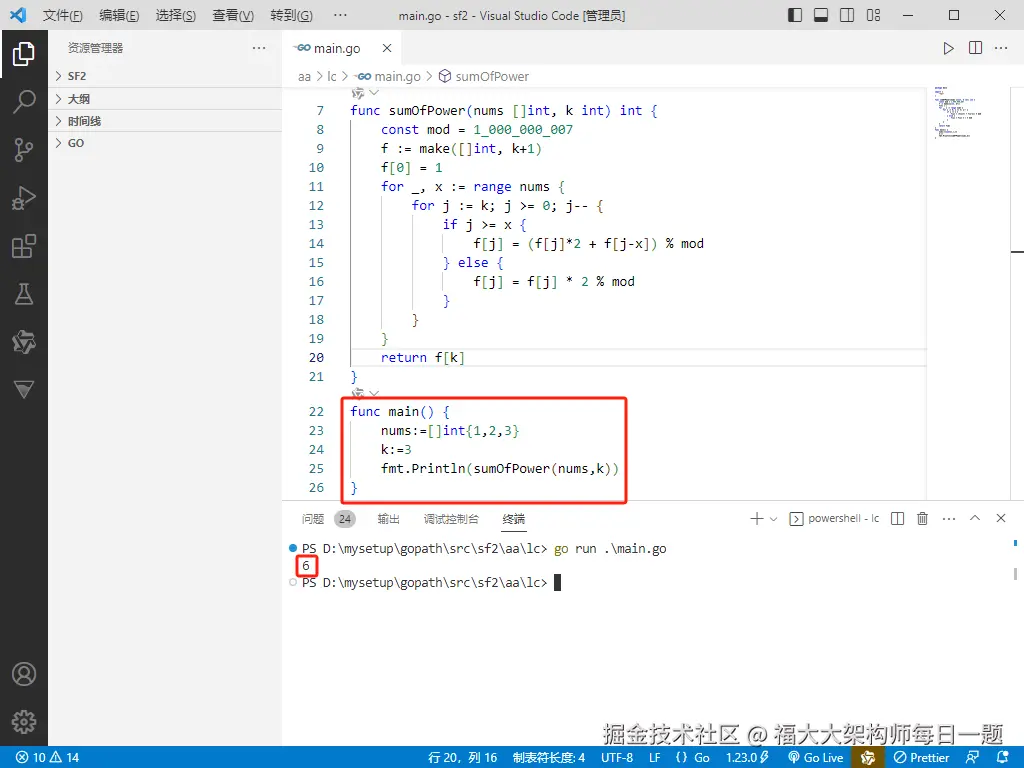This screenshot has height=768, width=1024.
Task: Open the Source Control view
Action: pyautogui.click(x=24, y=150)
